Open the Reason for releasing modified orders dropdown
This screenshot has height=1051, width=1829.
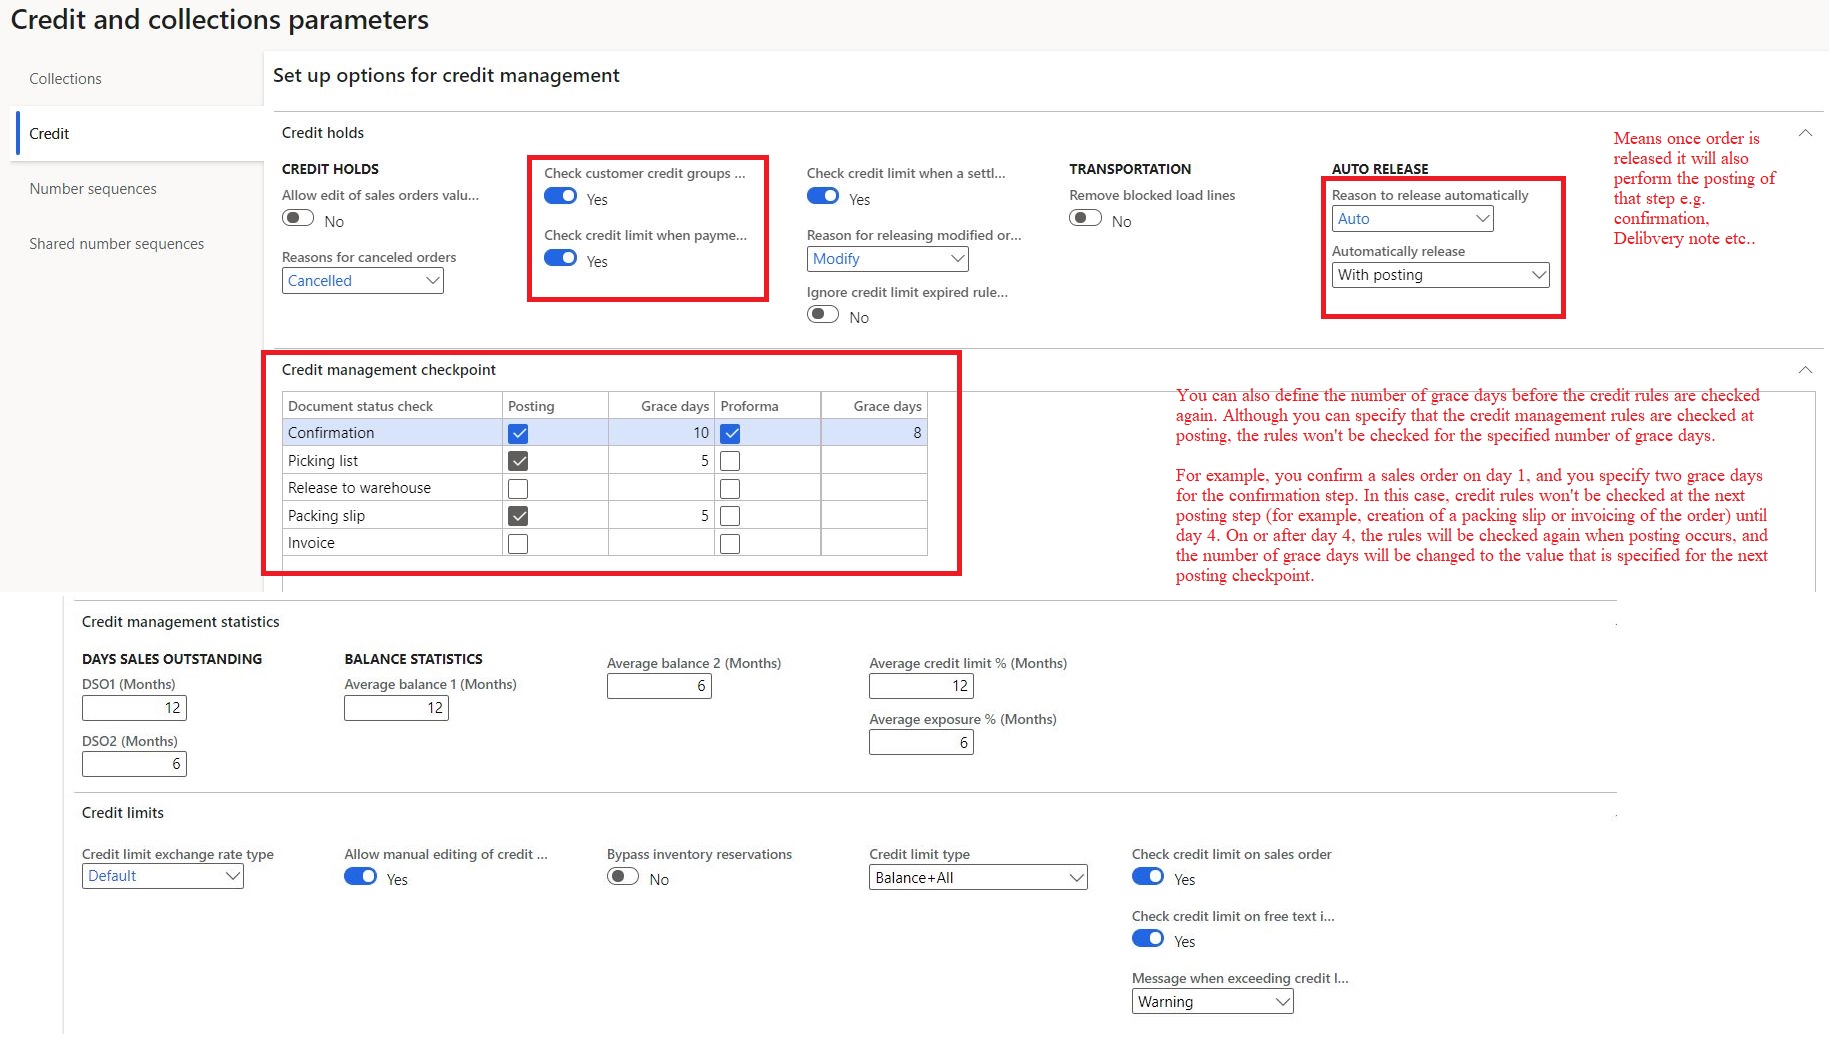point(957,258)
